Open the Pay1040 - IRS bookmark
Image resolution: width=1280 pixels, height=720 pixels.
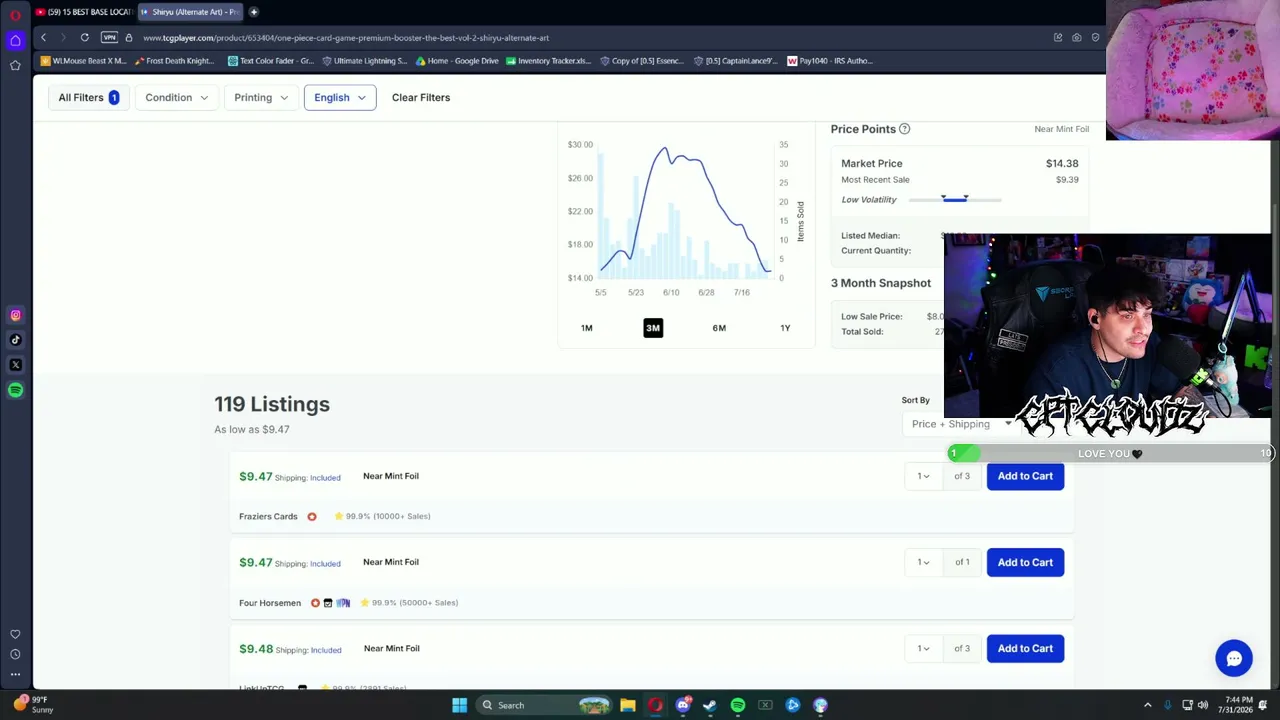pos(830,61)
